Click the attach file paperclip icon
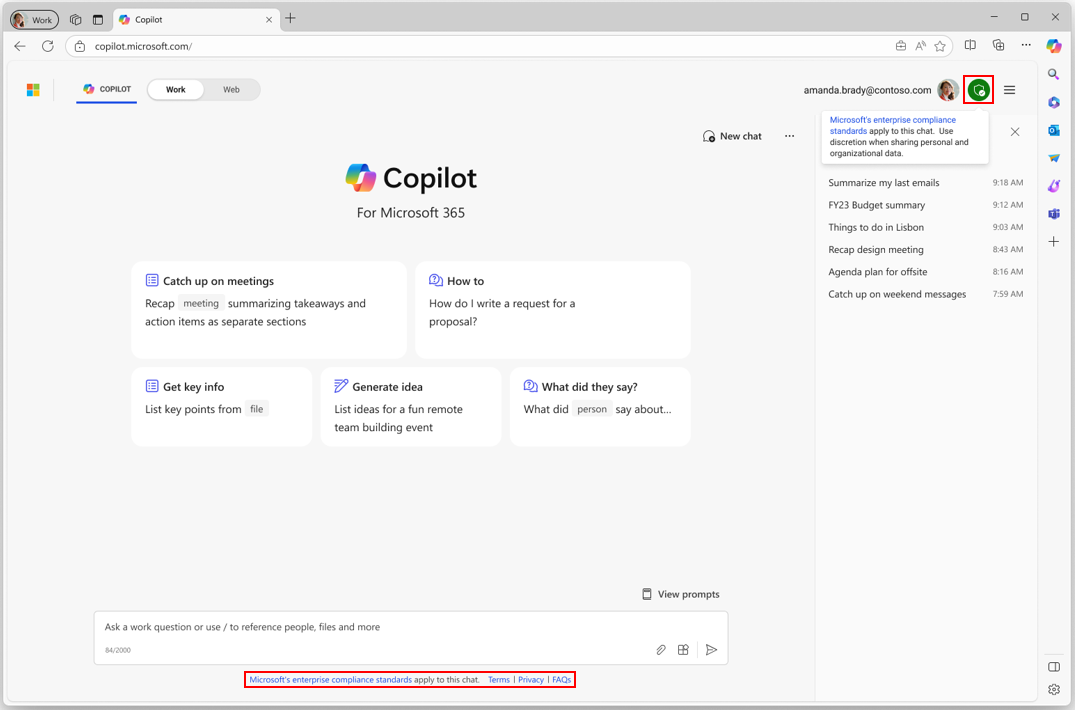The image size is (1075, 710). pos(661,650)
